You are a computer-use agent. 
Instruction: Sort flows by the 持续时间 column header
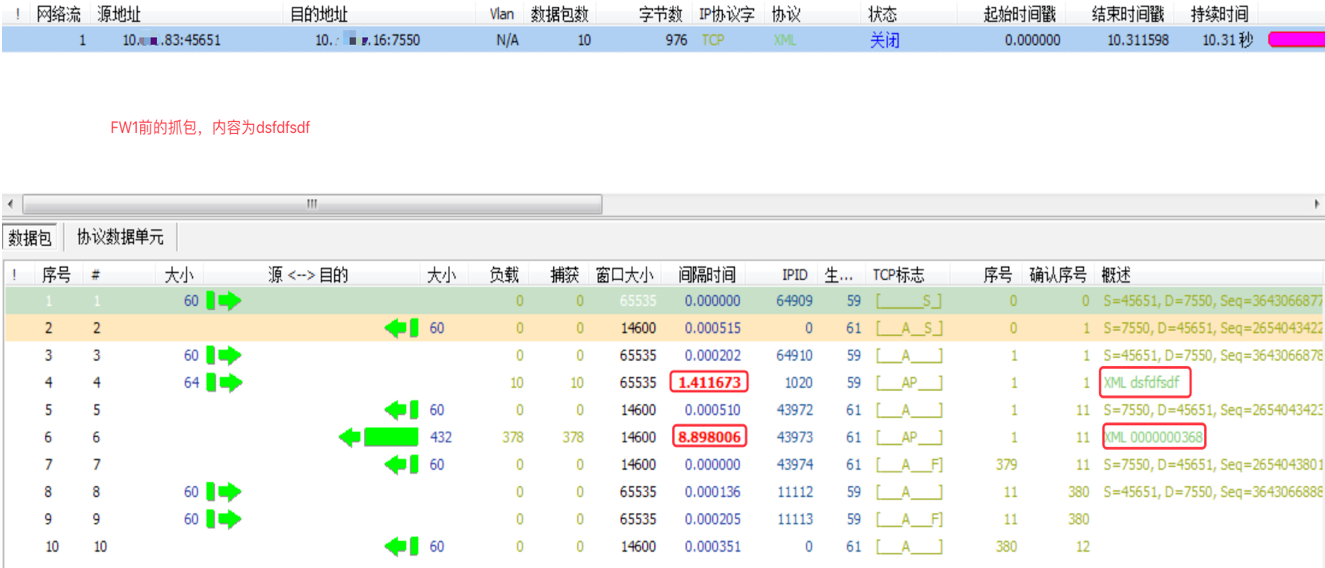[x=1218, y=15]
